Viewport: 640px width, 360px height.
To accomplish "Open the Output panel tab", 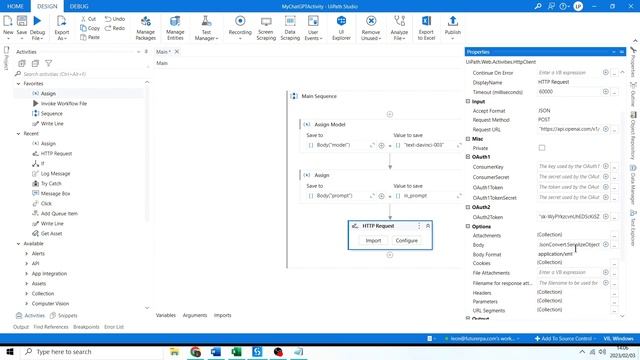I will click(x=21, y=327).
